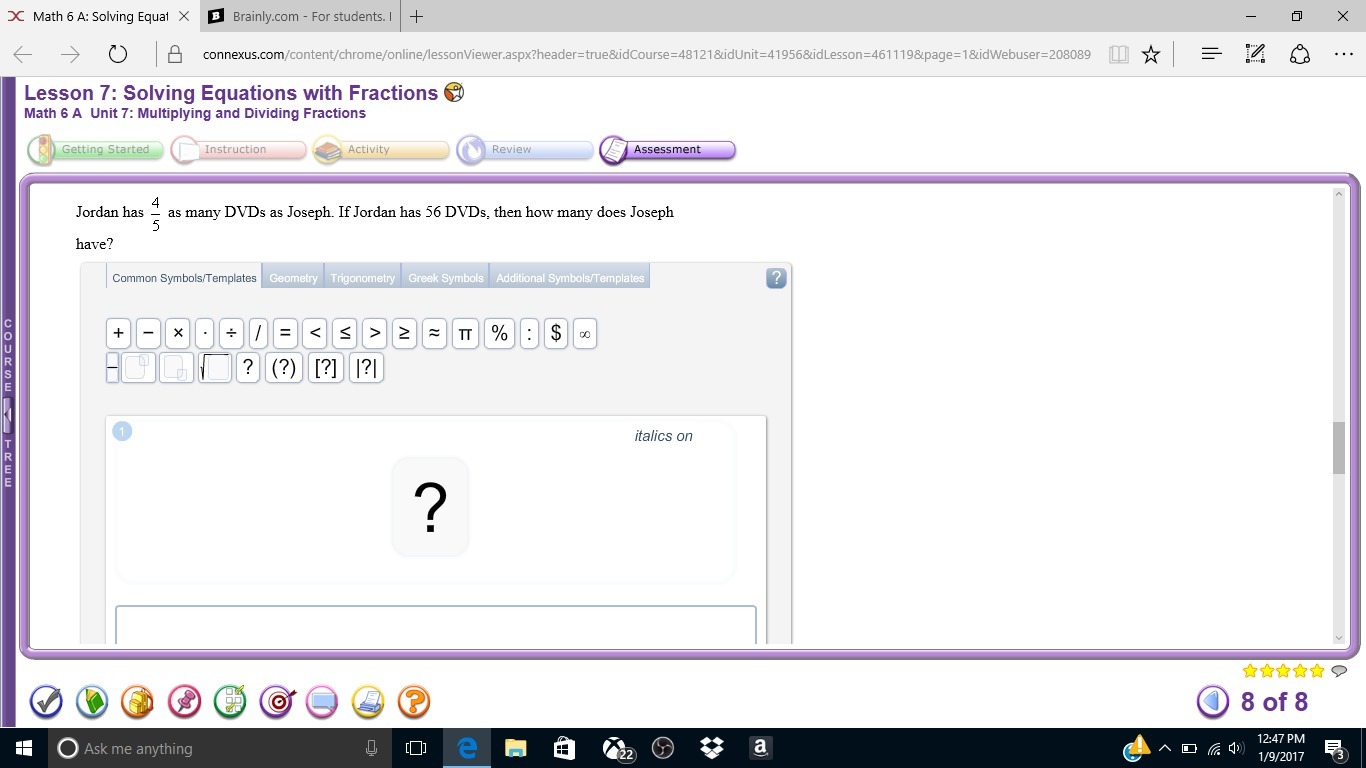Image resolution: width=1366 pixels, height=768 pixels.
Task: Insert the infinity symbol
Action: click(x=585, y=333)
